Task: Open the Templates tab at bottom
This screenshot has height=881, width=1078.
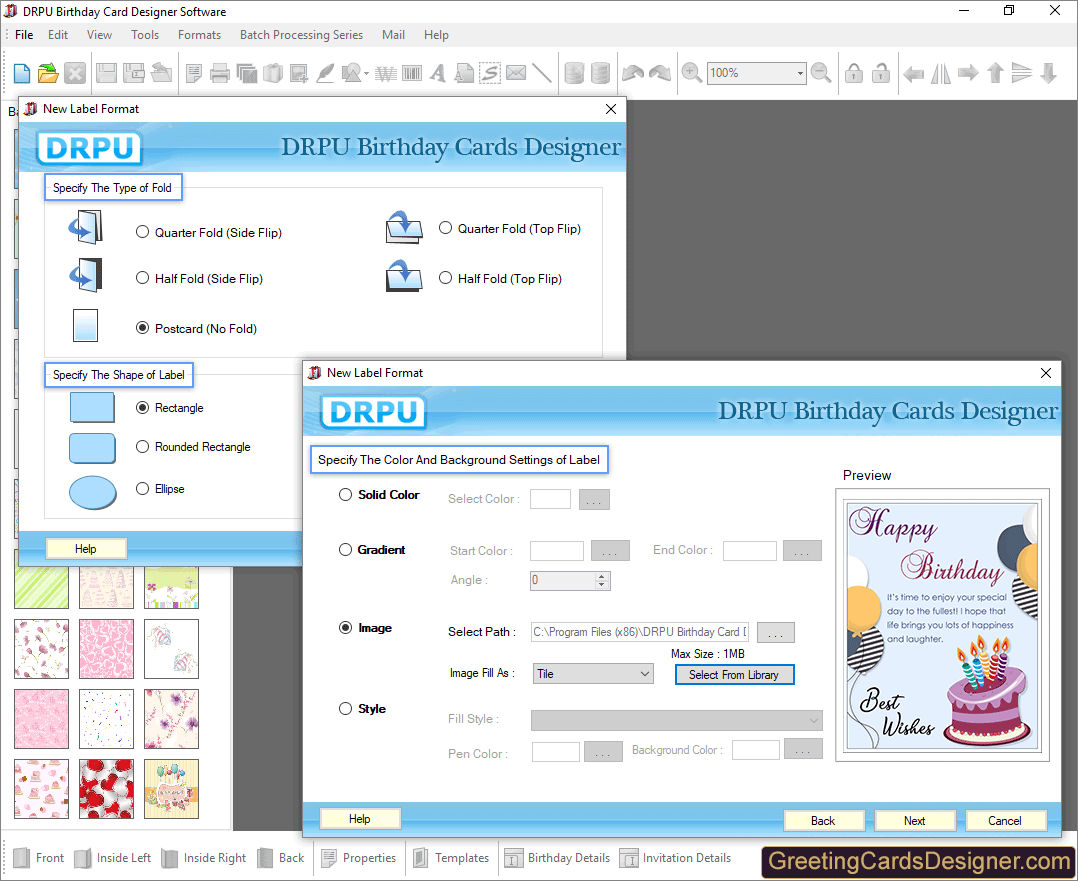Action: pos(451,858)
